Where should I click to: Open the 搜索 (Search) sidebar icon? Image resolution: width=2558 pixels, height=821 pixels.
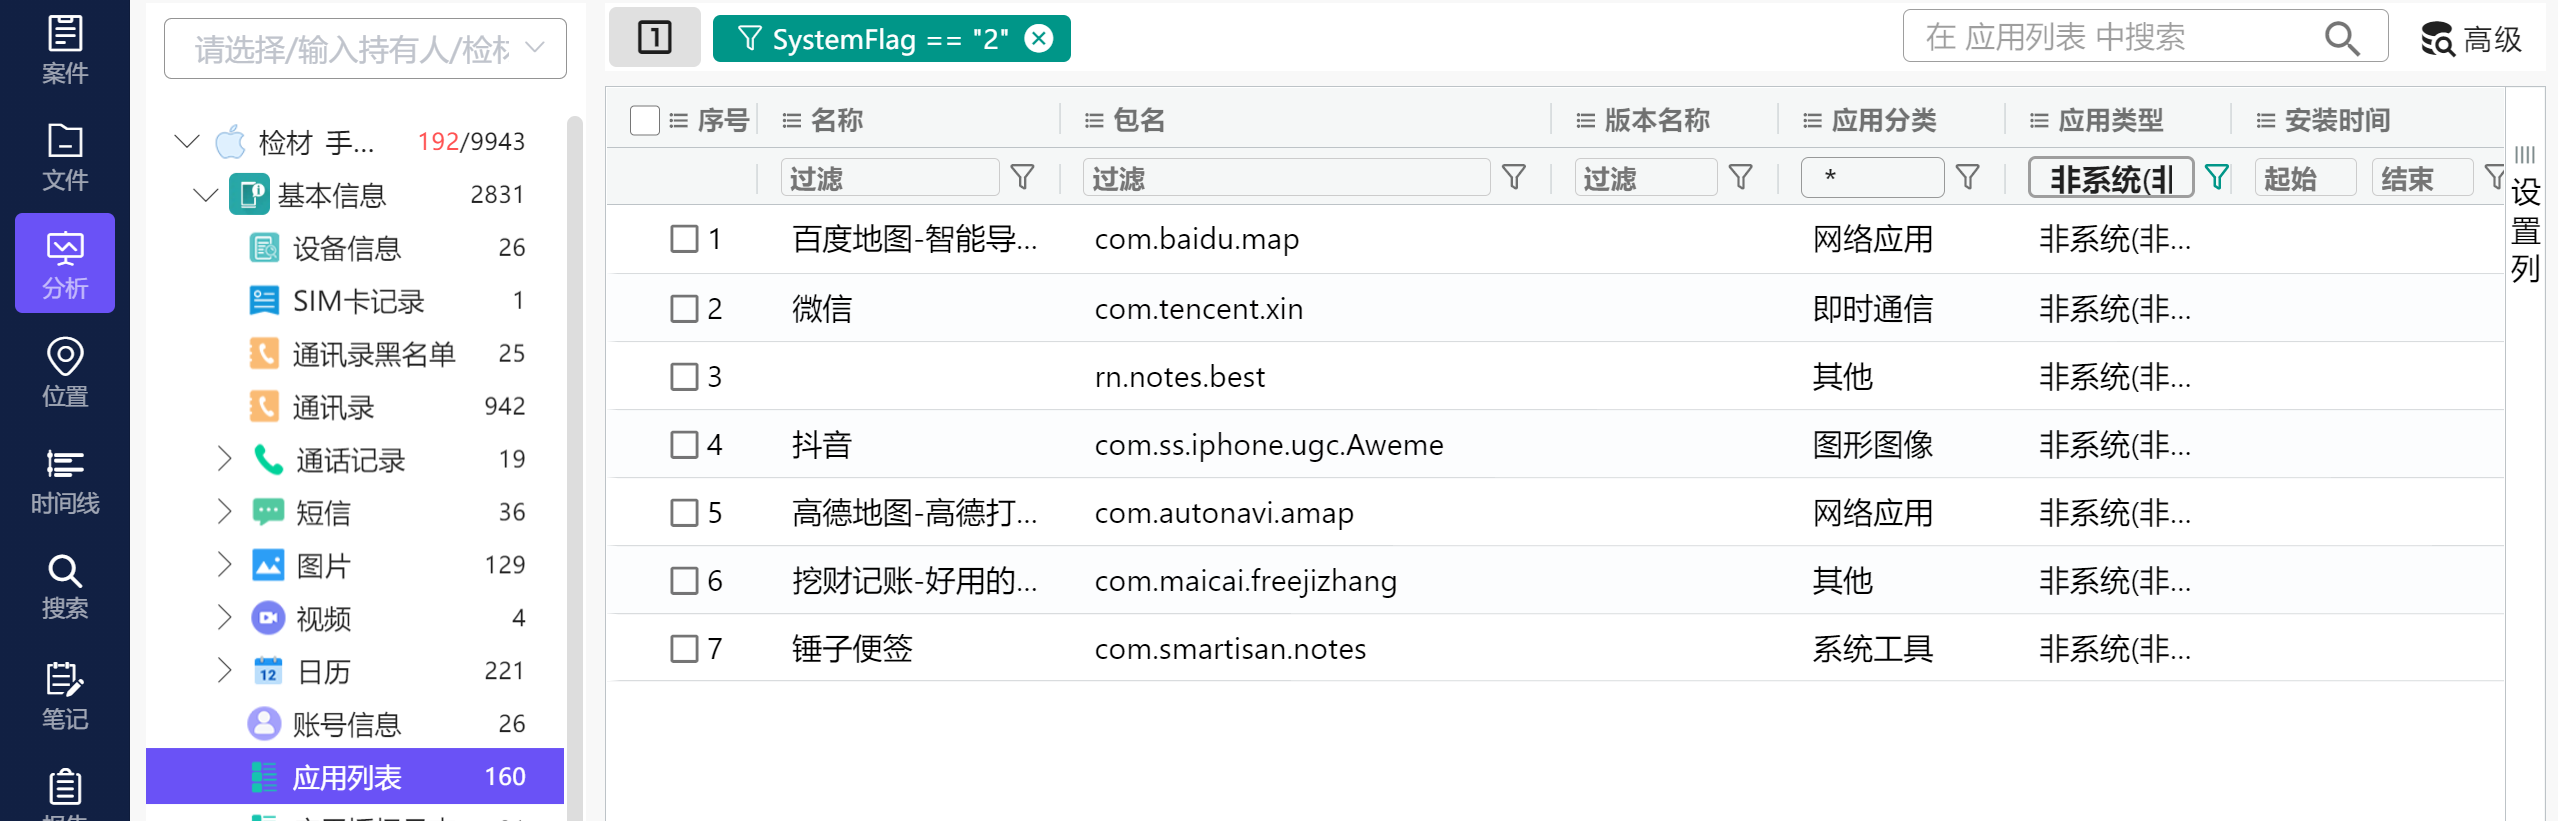[x=65, y=587]
